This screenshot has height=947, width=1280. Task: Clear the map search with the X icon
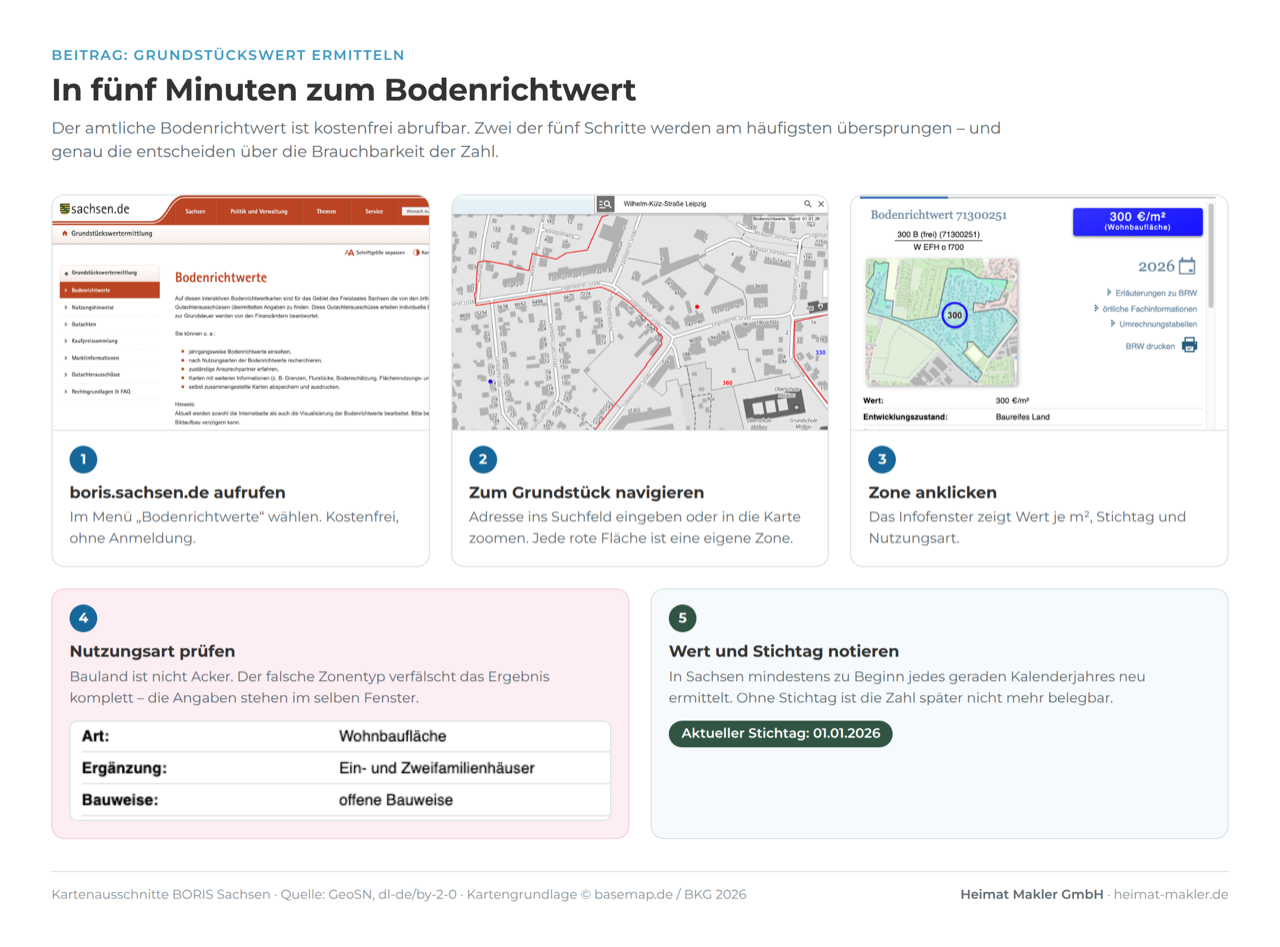click(x=820, y=204)
